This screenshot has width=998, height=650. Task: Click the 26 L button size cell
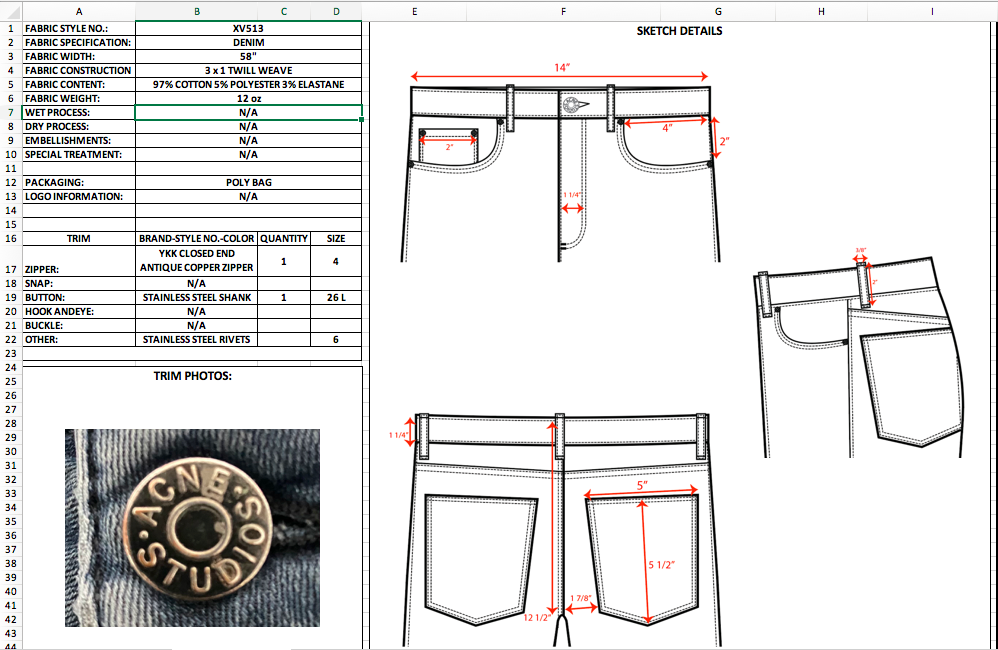(x=336, y=298)
